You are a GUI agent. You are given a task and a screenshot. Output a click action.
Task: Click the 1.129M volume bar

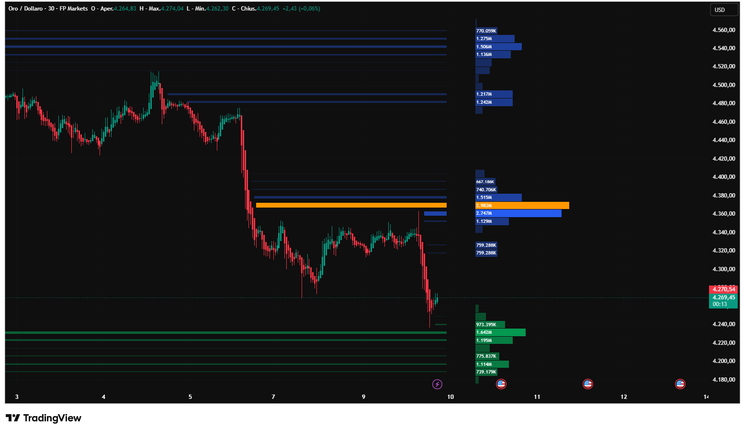492,221
